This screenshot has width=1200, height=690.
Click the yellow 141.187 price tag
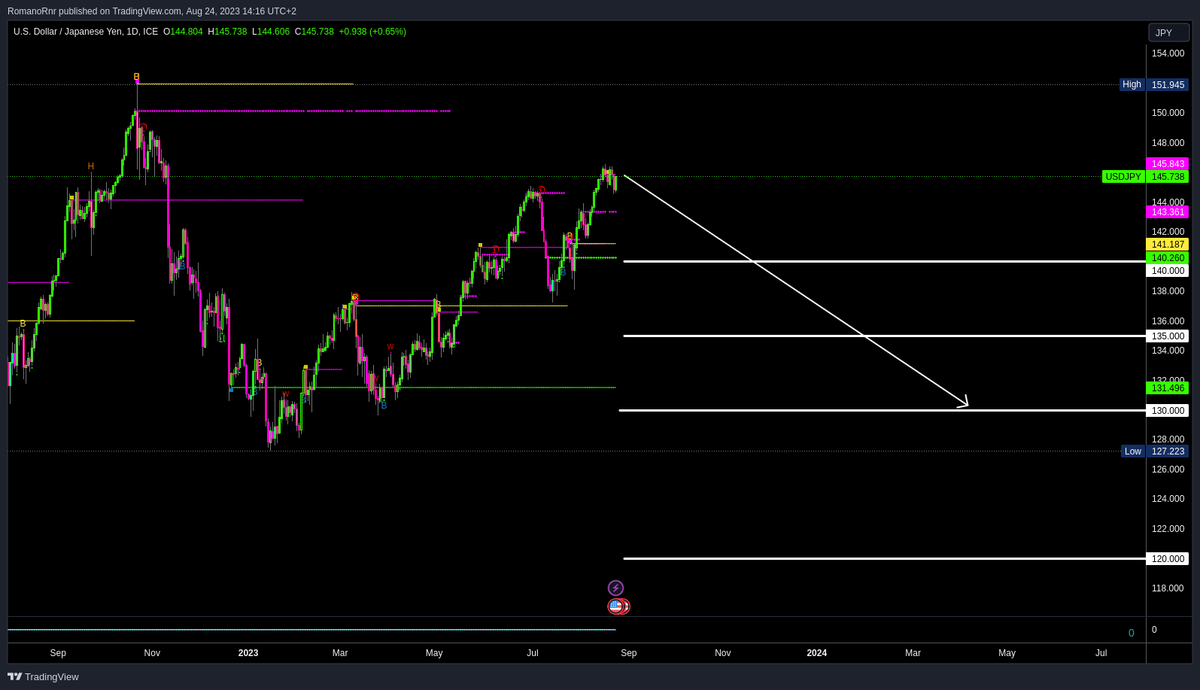(1166, 243)
